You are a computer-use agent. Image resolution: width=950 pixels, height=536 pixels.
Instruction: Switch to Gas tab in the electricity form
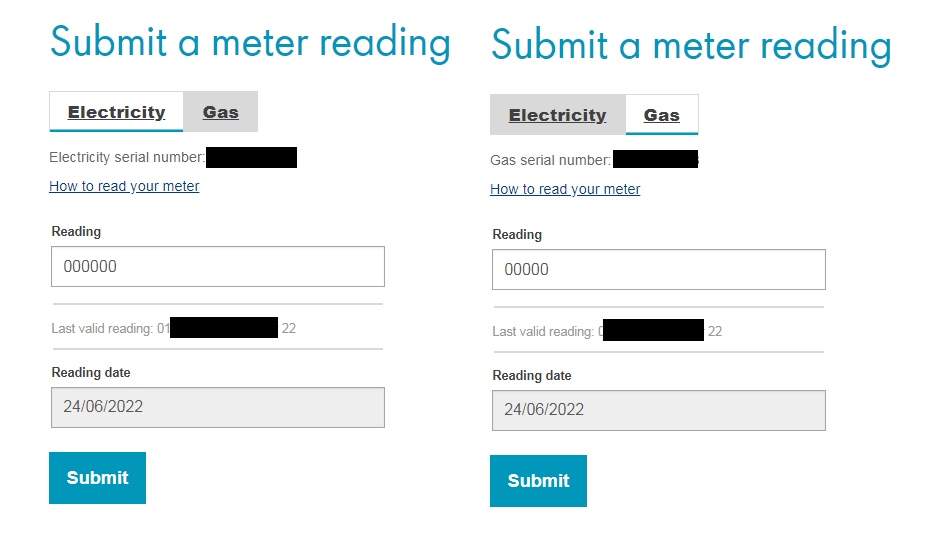click(220, 112)
